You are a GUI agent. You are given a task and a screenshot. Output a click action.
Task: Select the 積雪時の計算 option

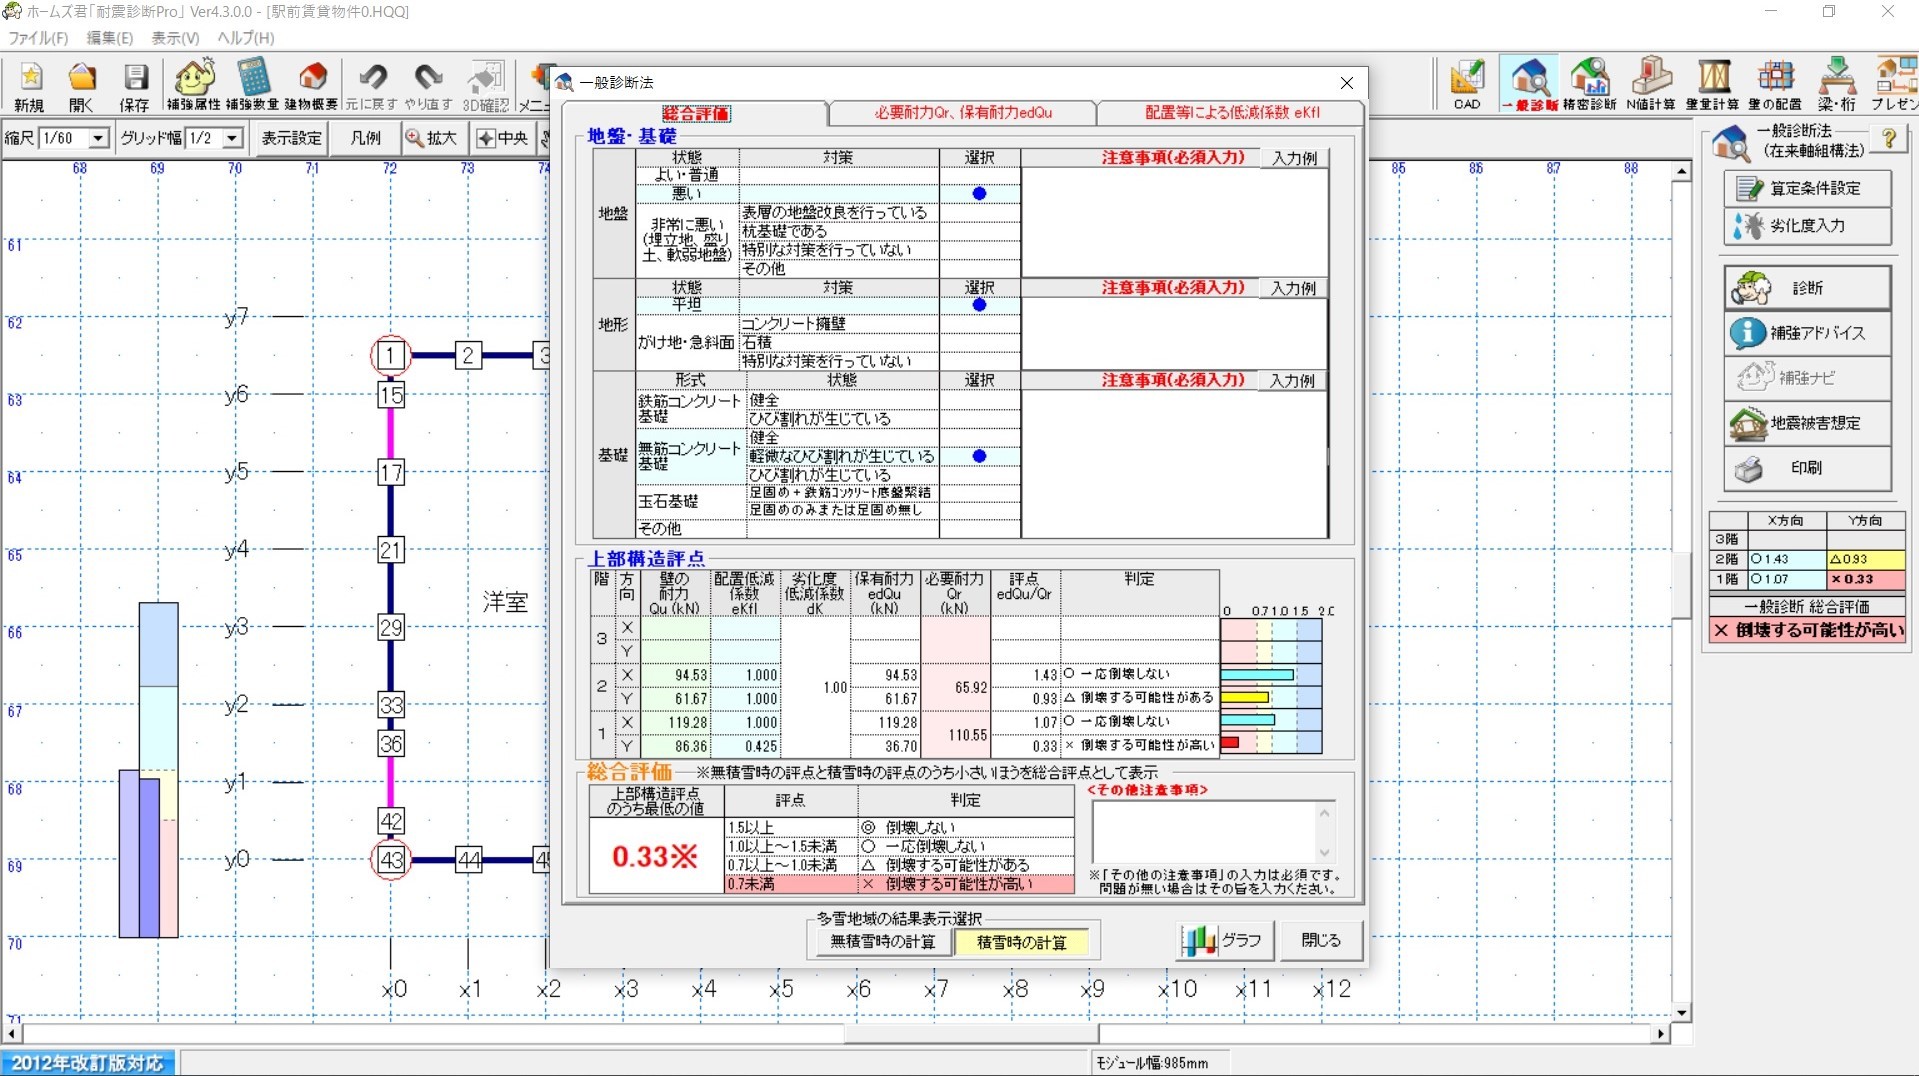point(1021,942)
